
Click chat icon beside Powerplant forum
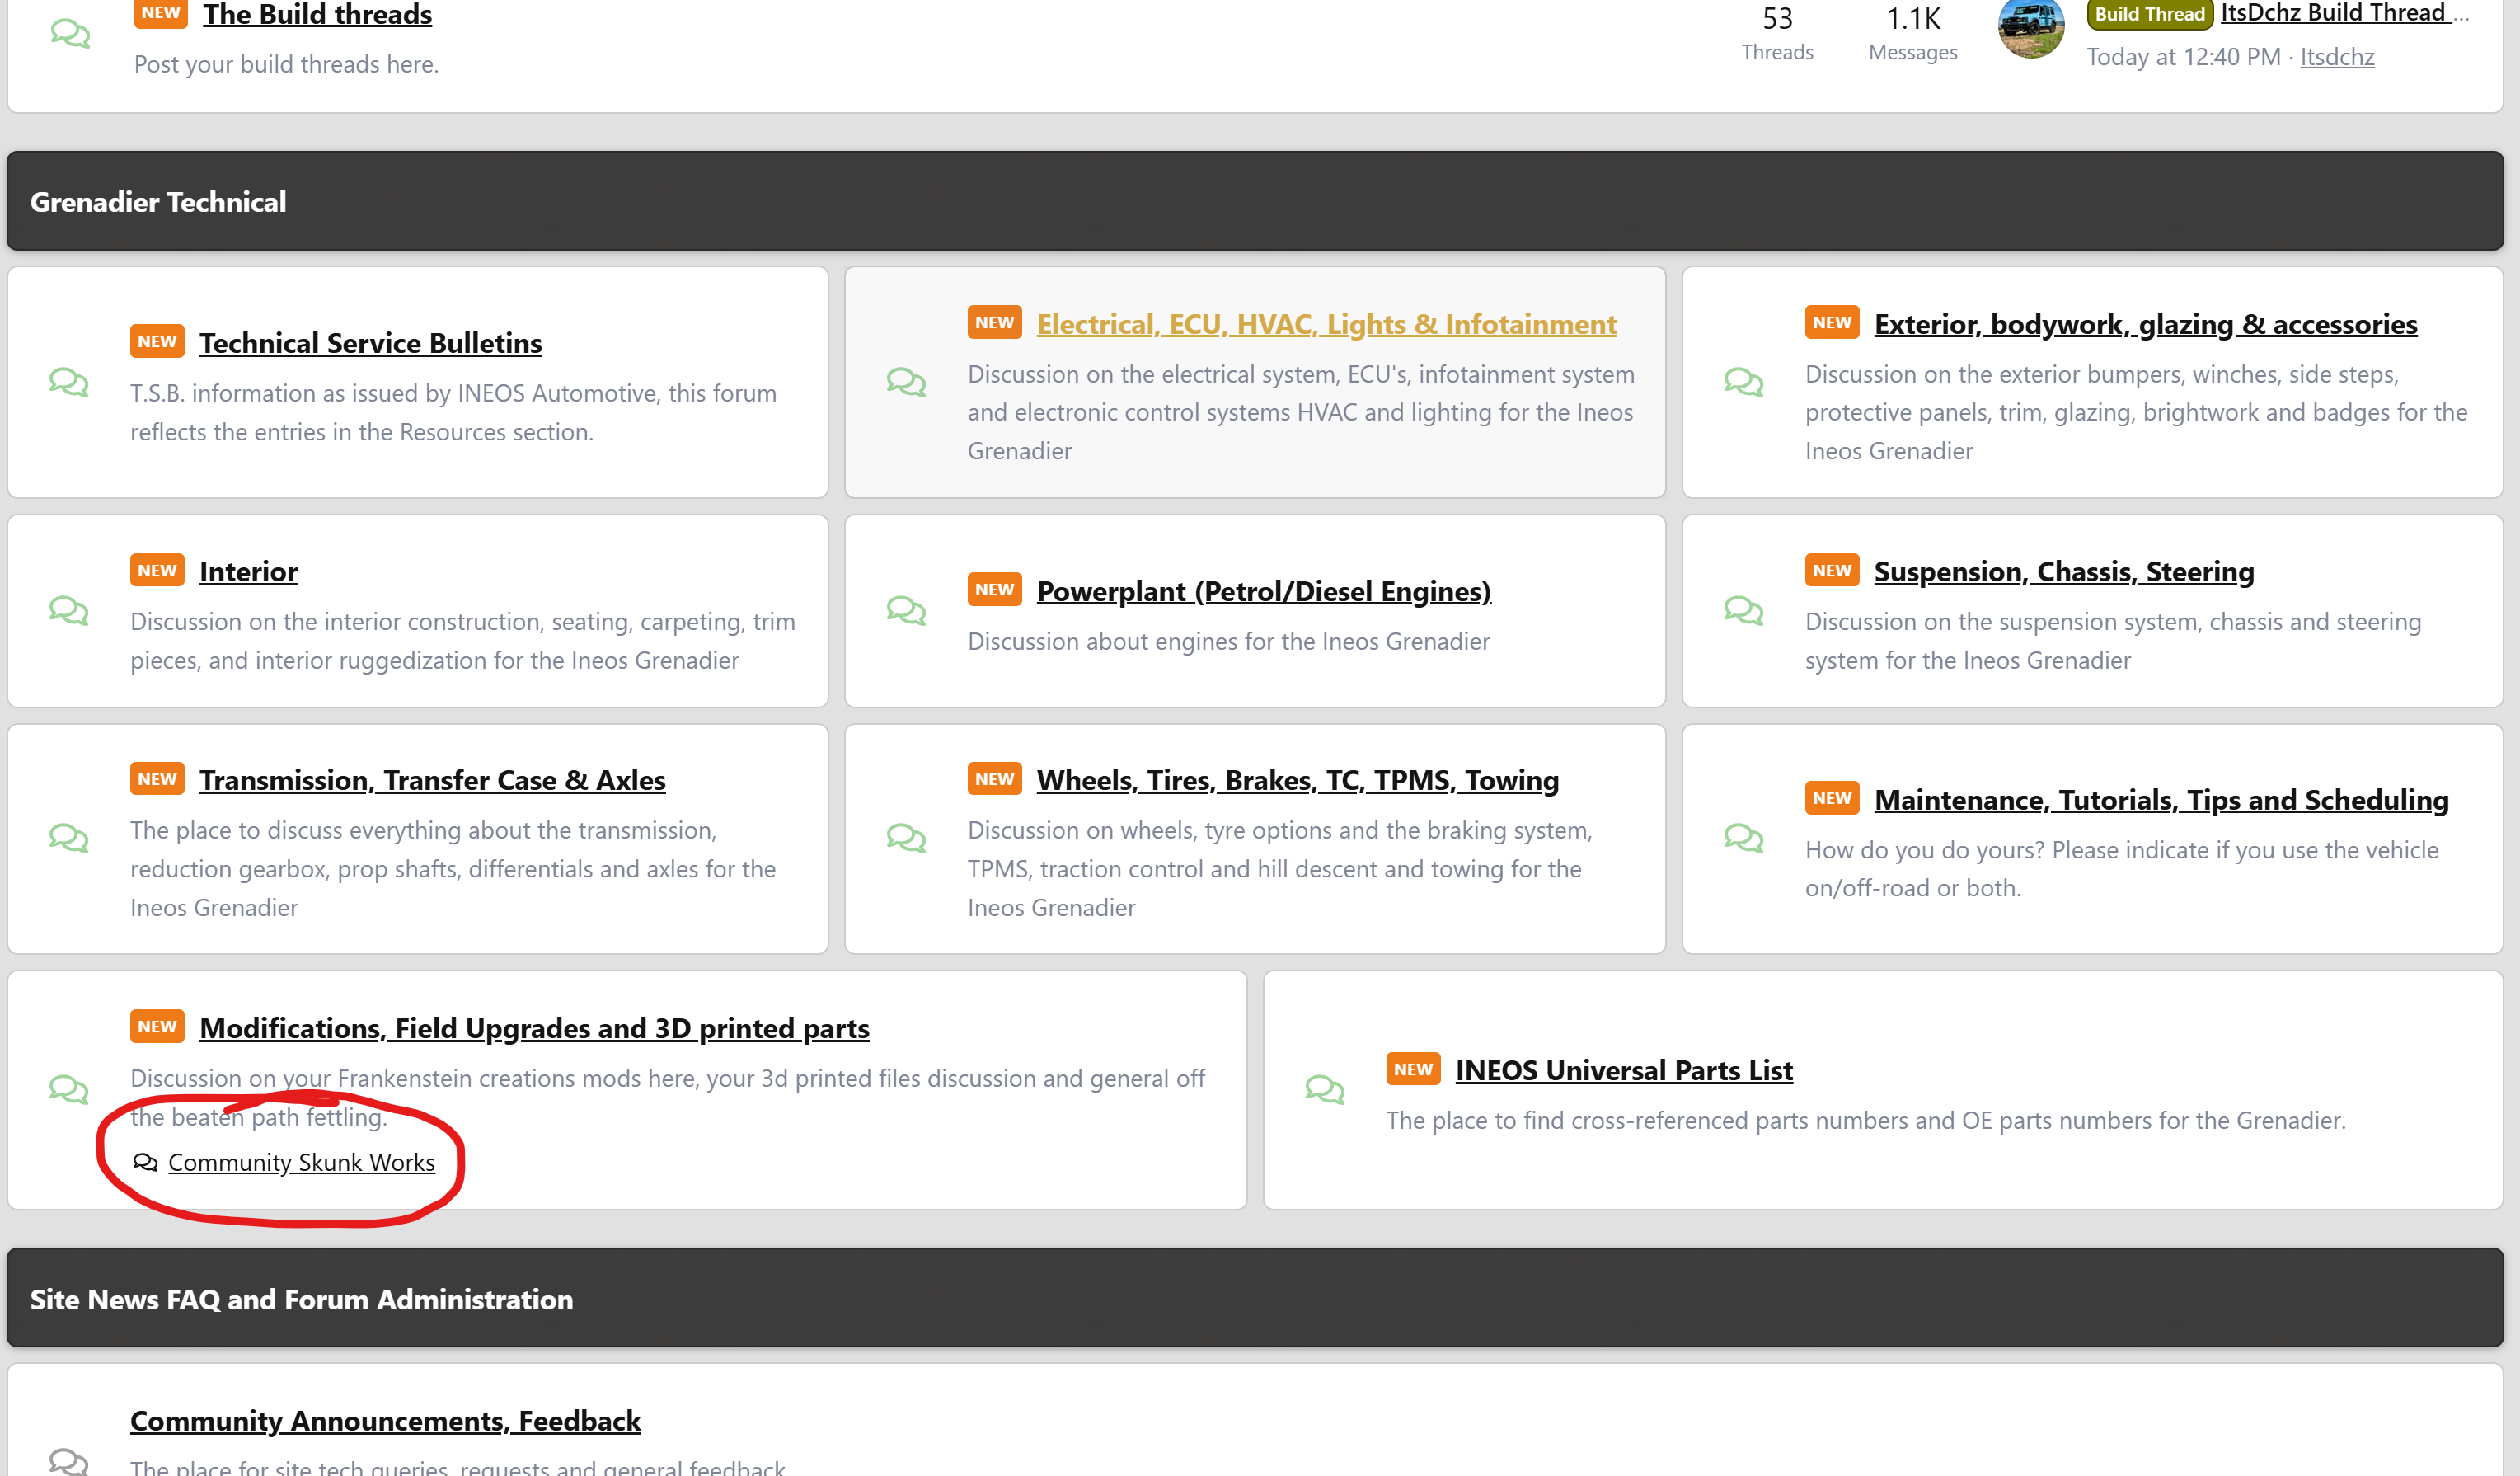click(x=906, y=610)
